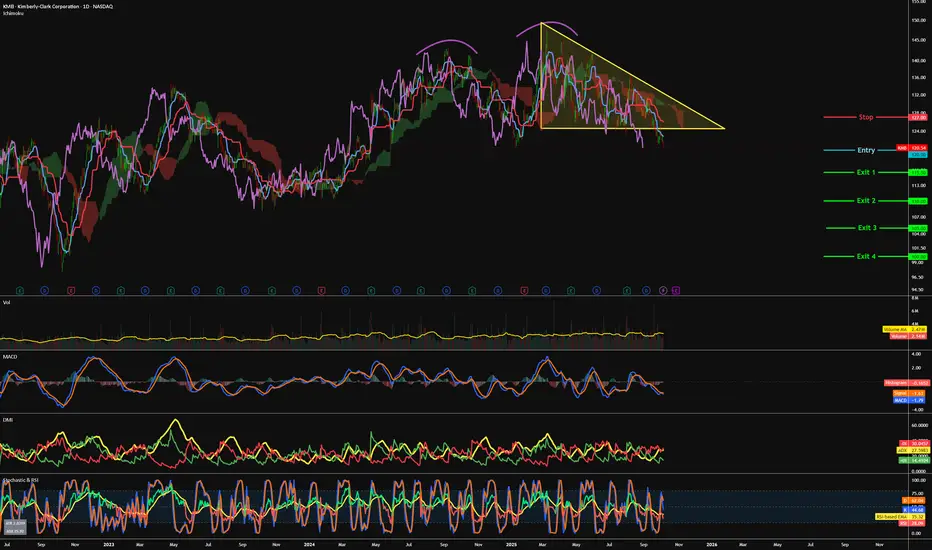Select the Stochastic & RSI pane label
The image size is (932, 550).
pyautogui.click(x=23, y=480)
